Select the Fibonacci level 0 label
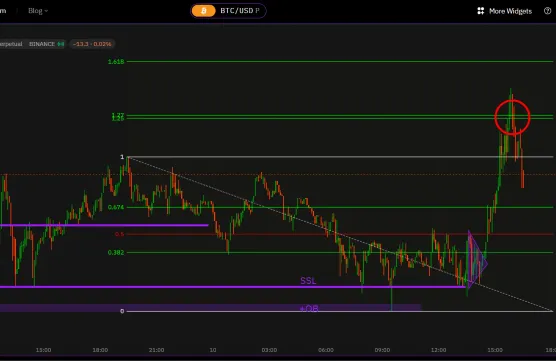Screen dimensions: 556x361 tap(122, 311)
